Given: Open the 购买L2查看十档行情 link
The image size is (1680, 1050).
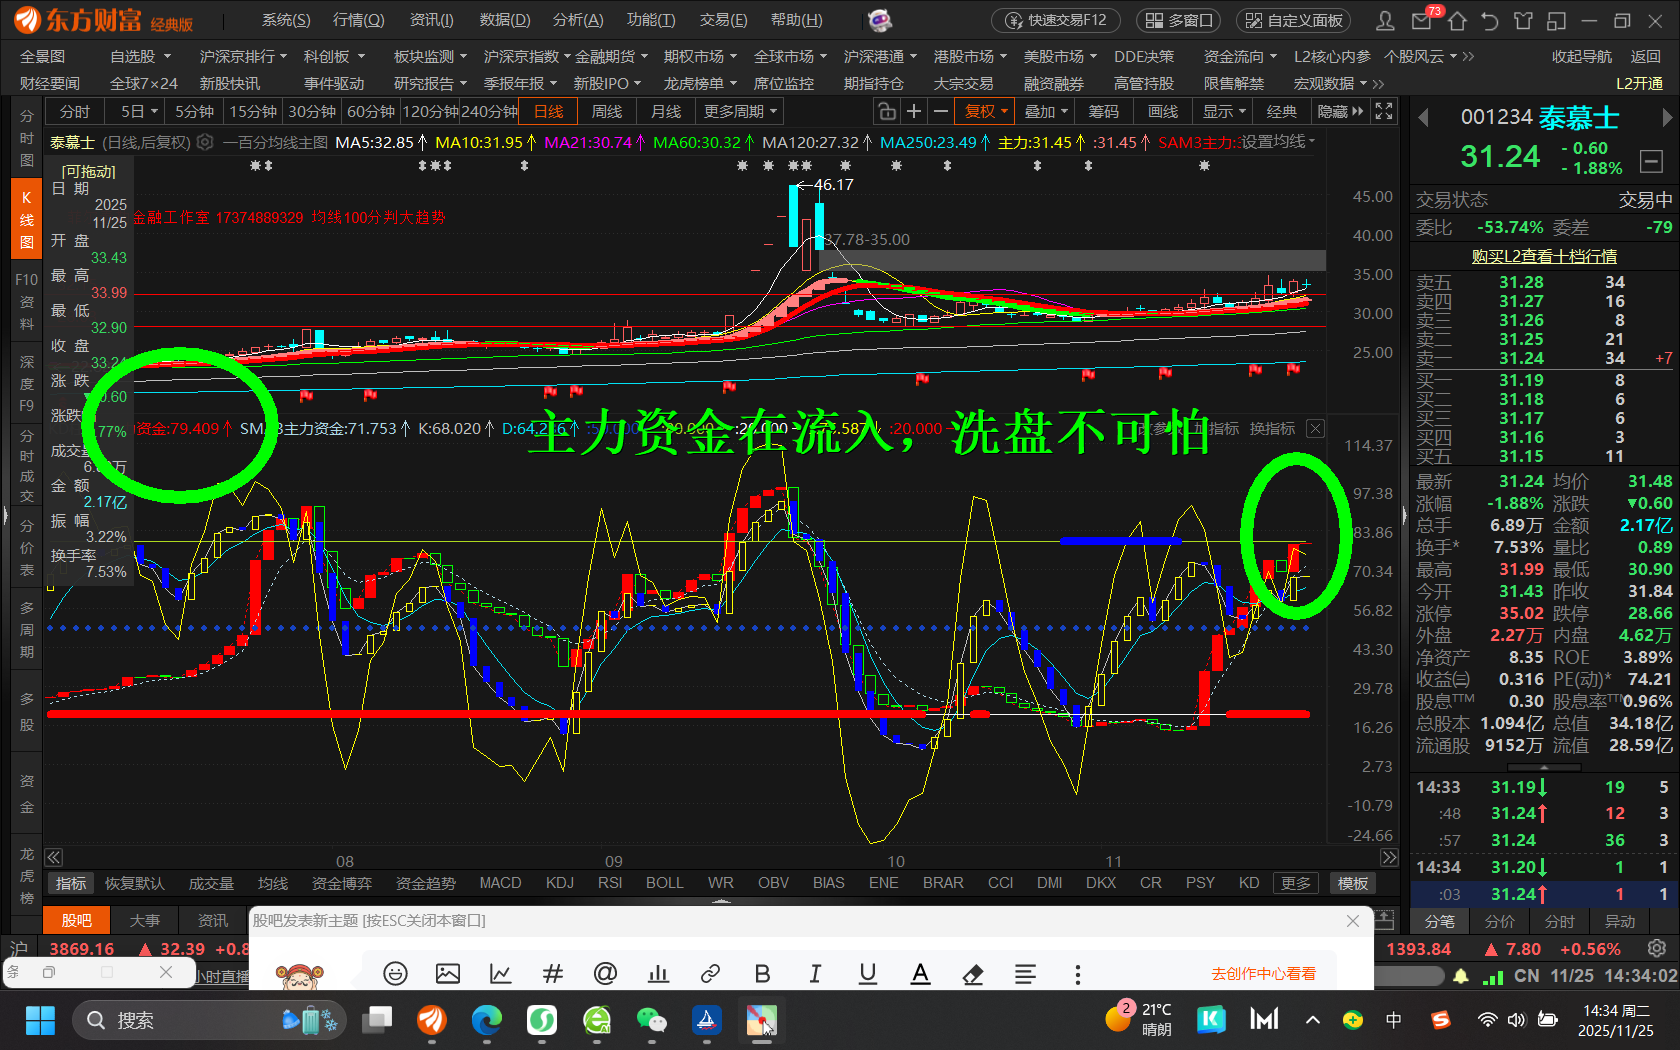Looking at the screenshot, I should point(1544,256).
